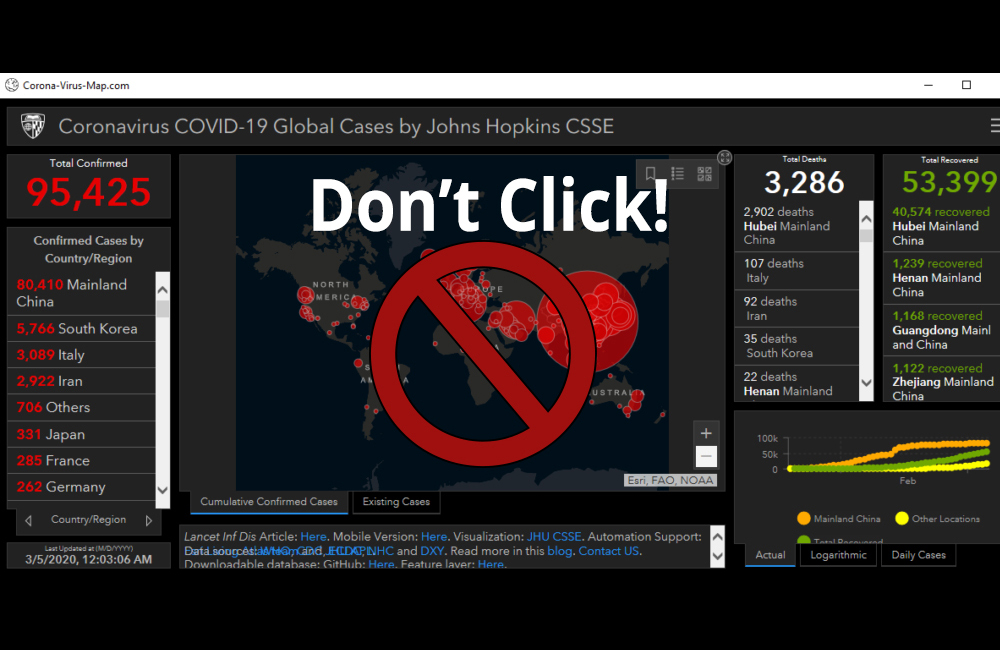Toggle Other Locations yellow legend marker
Image resolution: width=1000 pixels, height=650 pixels.
click(x=901, y=519)
